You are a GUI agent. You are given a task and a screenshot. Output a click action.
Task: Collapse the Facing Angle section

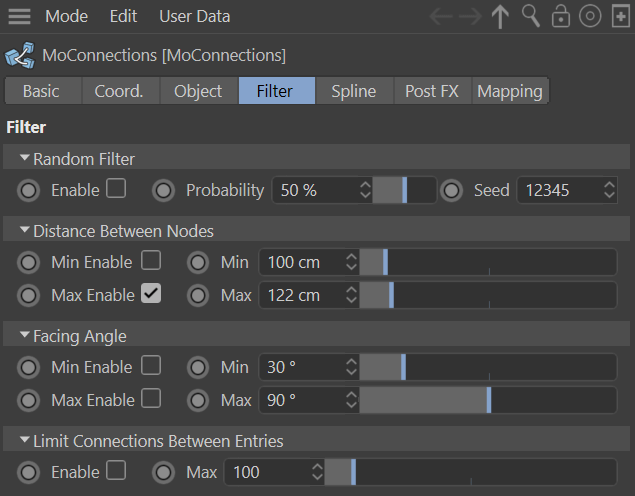click(25, 335)
